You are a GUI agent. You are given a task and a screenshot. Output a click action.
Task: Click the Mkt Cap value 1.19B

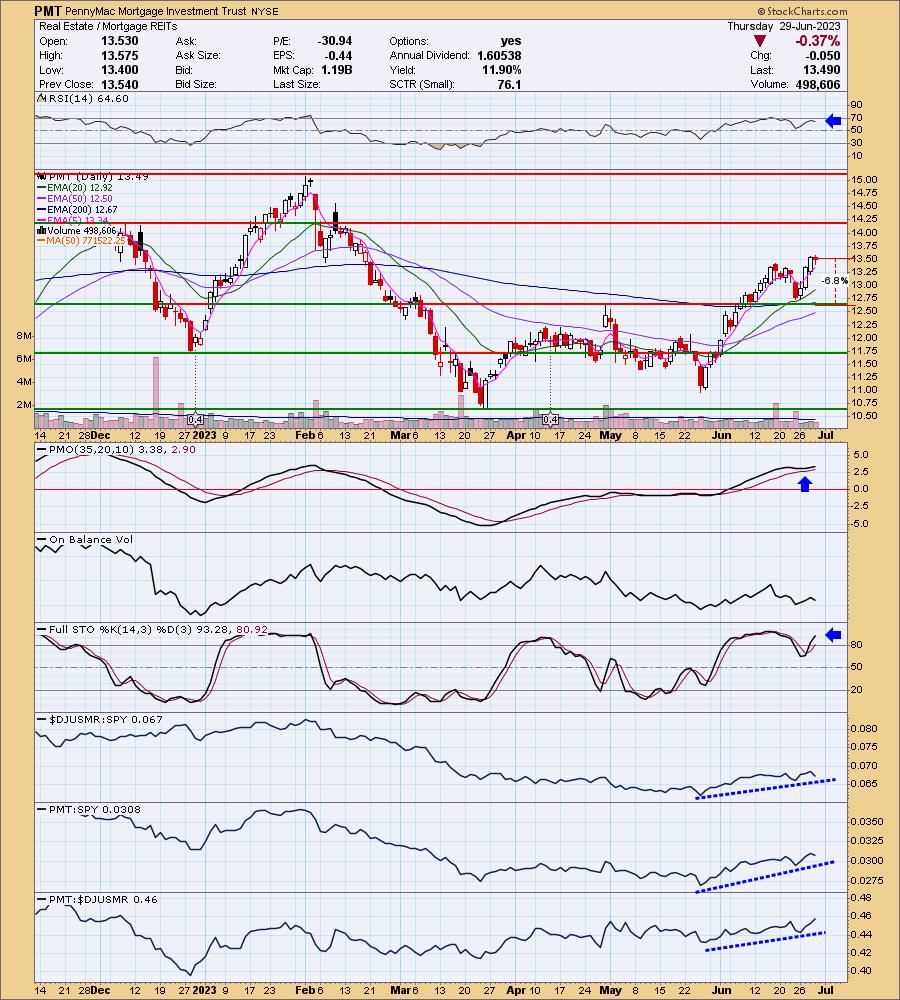pos(336,70)
